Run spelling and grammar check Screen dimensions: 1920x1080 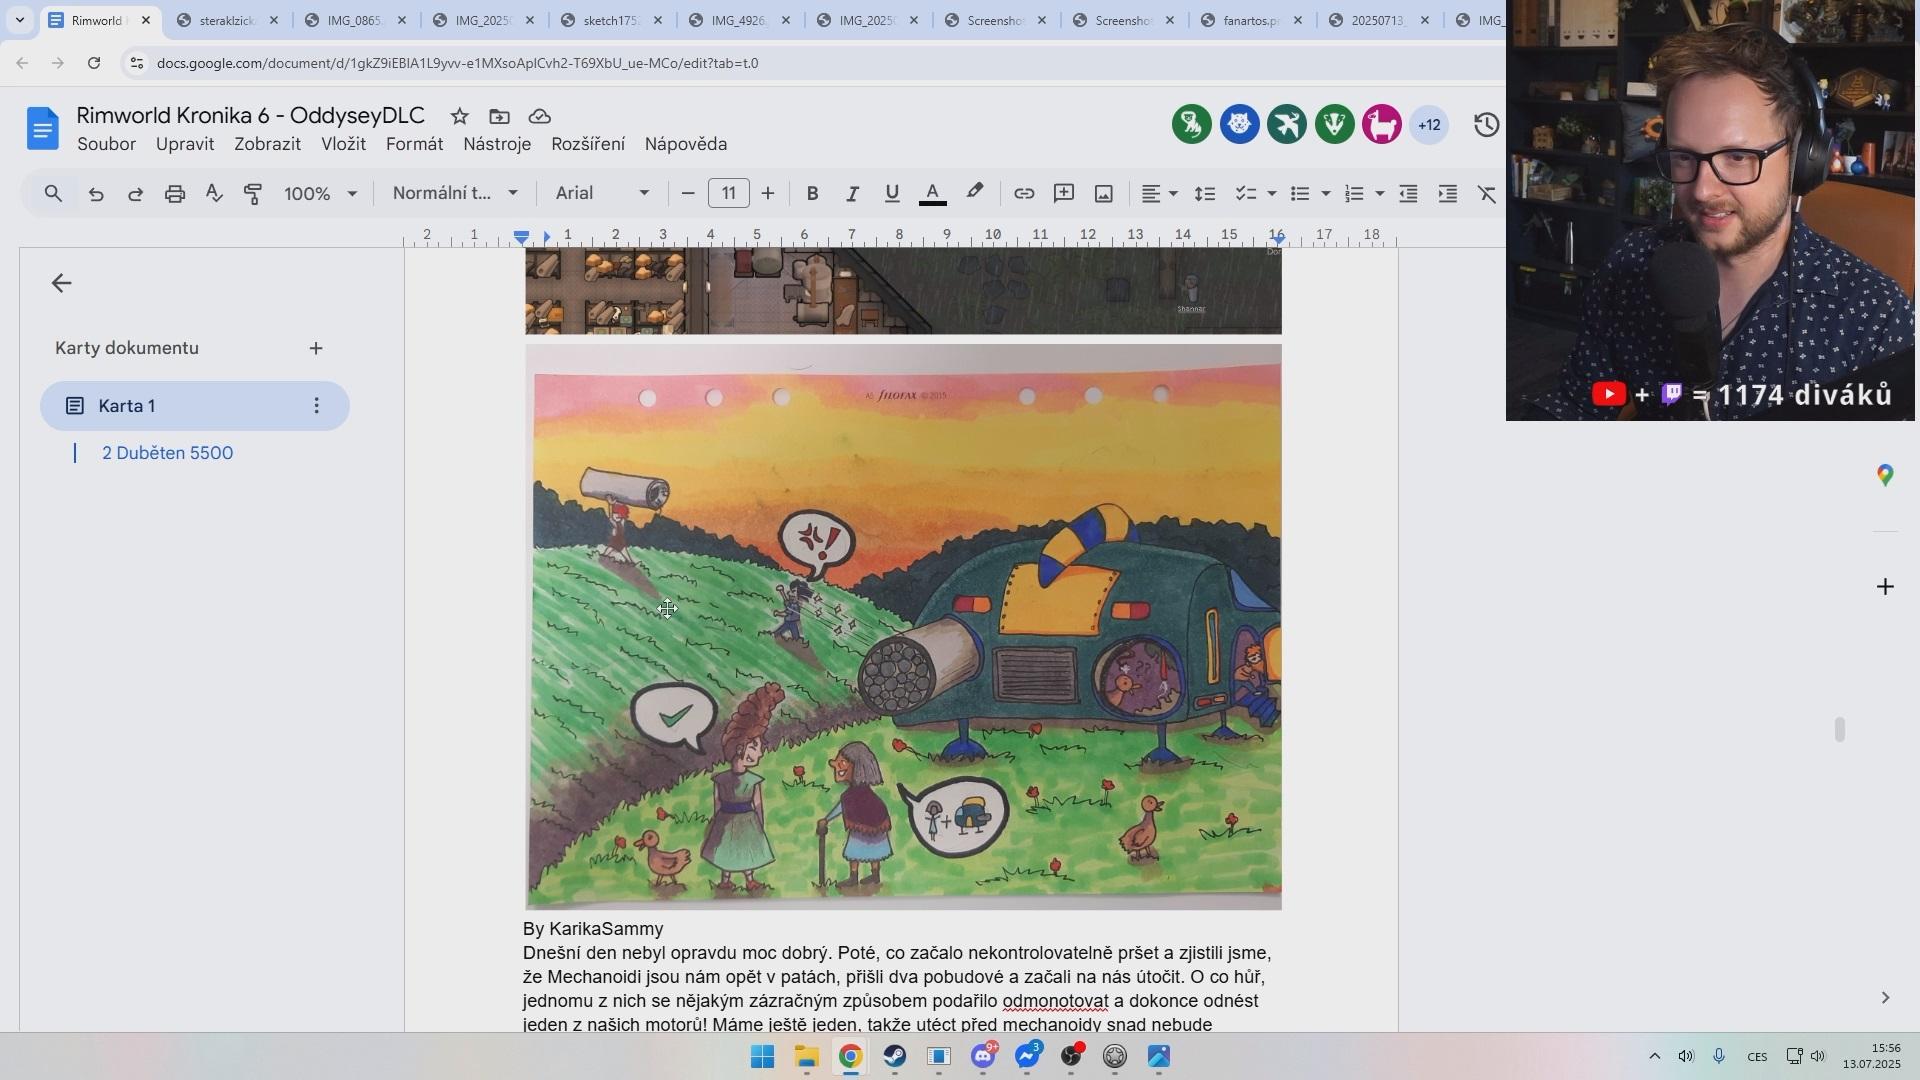click(x=214, y=194)
